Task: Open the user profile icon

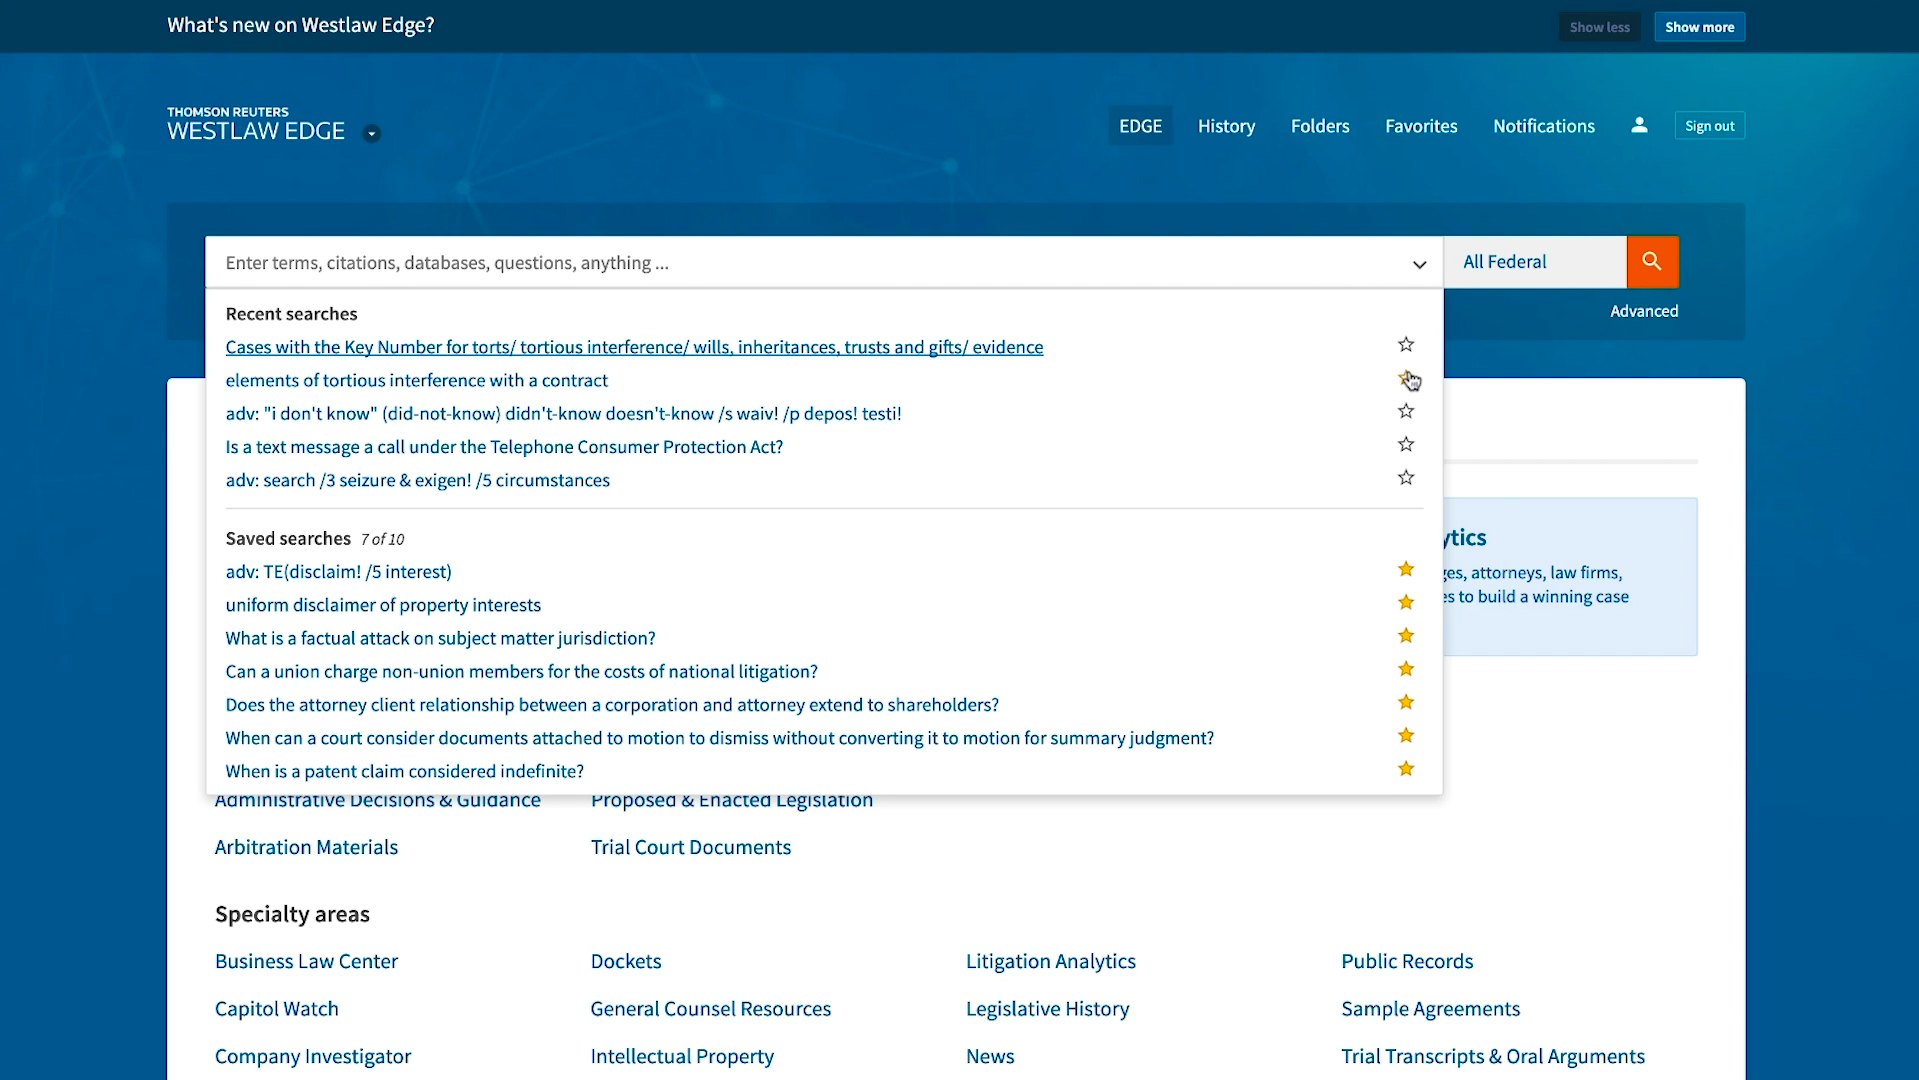Action: click(x=1639, y=126)
